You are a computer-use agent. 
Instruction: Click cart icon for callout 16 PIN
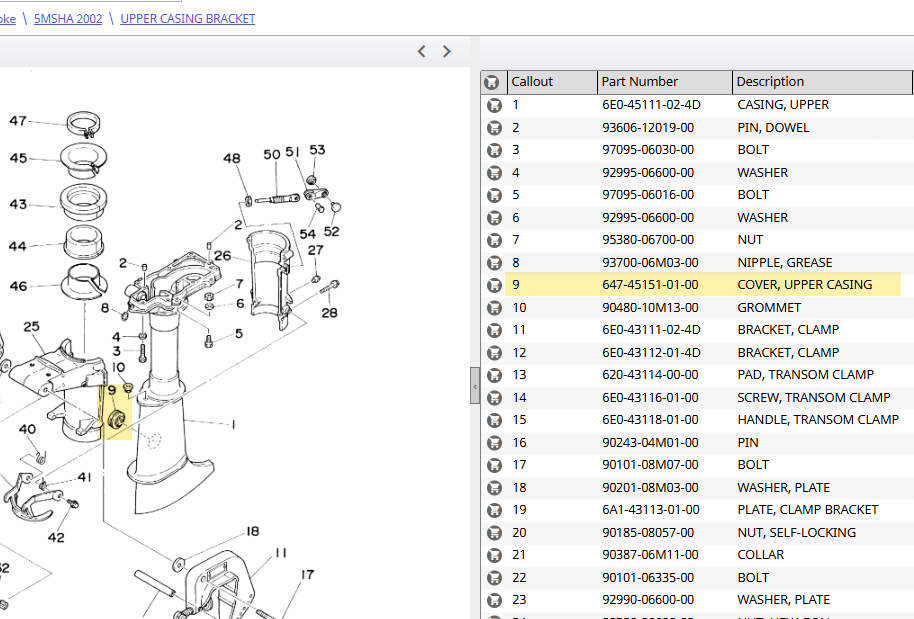(x=494, y=443)
